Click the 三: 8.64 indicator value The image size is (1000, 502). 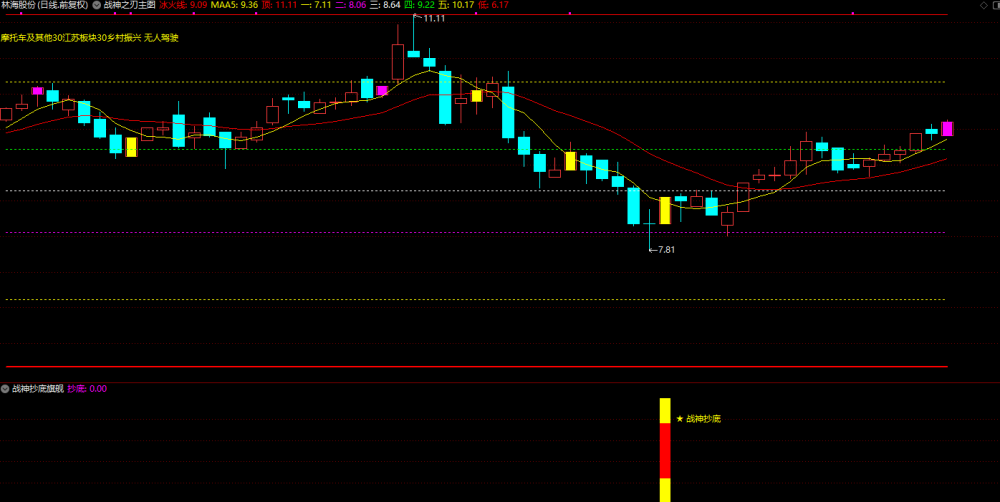pyautogui.click(x=386, y=4)
